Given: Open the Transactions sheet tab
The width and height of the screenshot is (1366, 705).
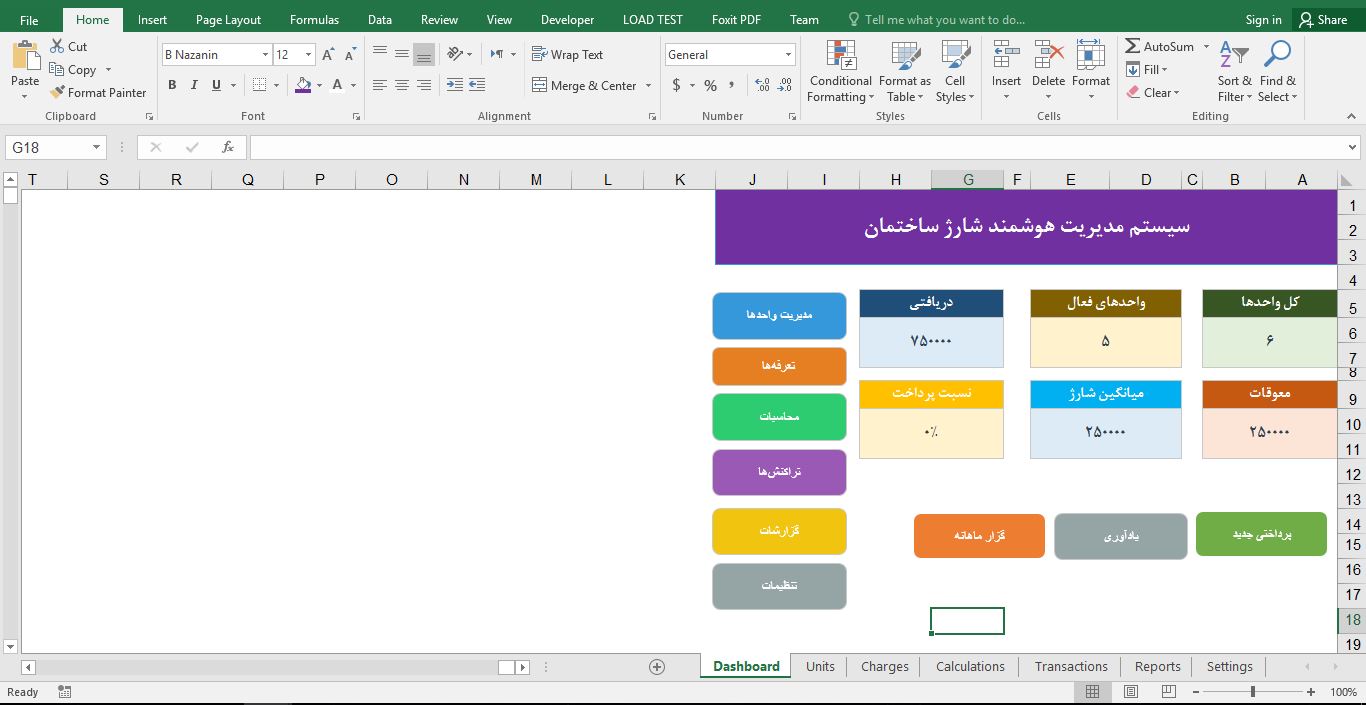Looking at the screenshot, I should point(1071,666).
